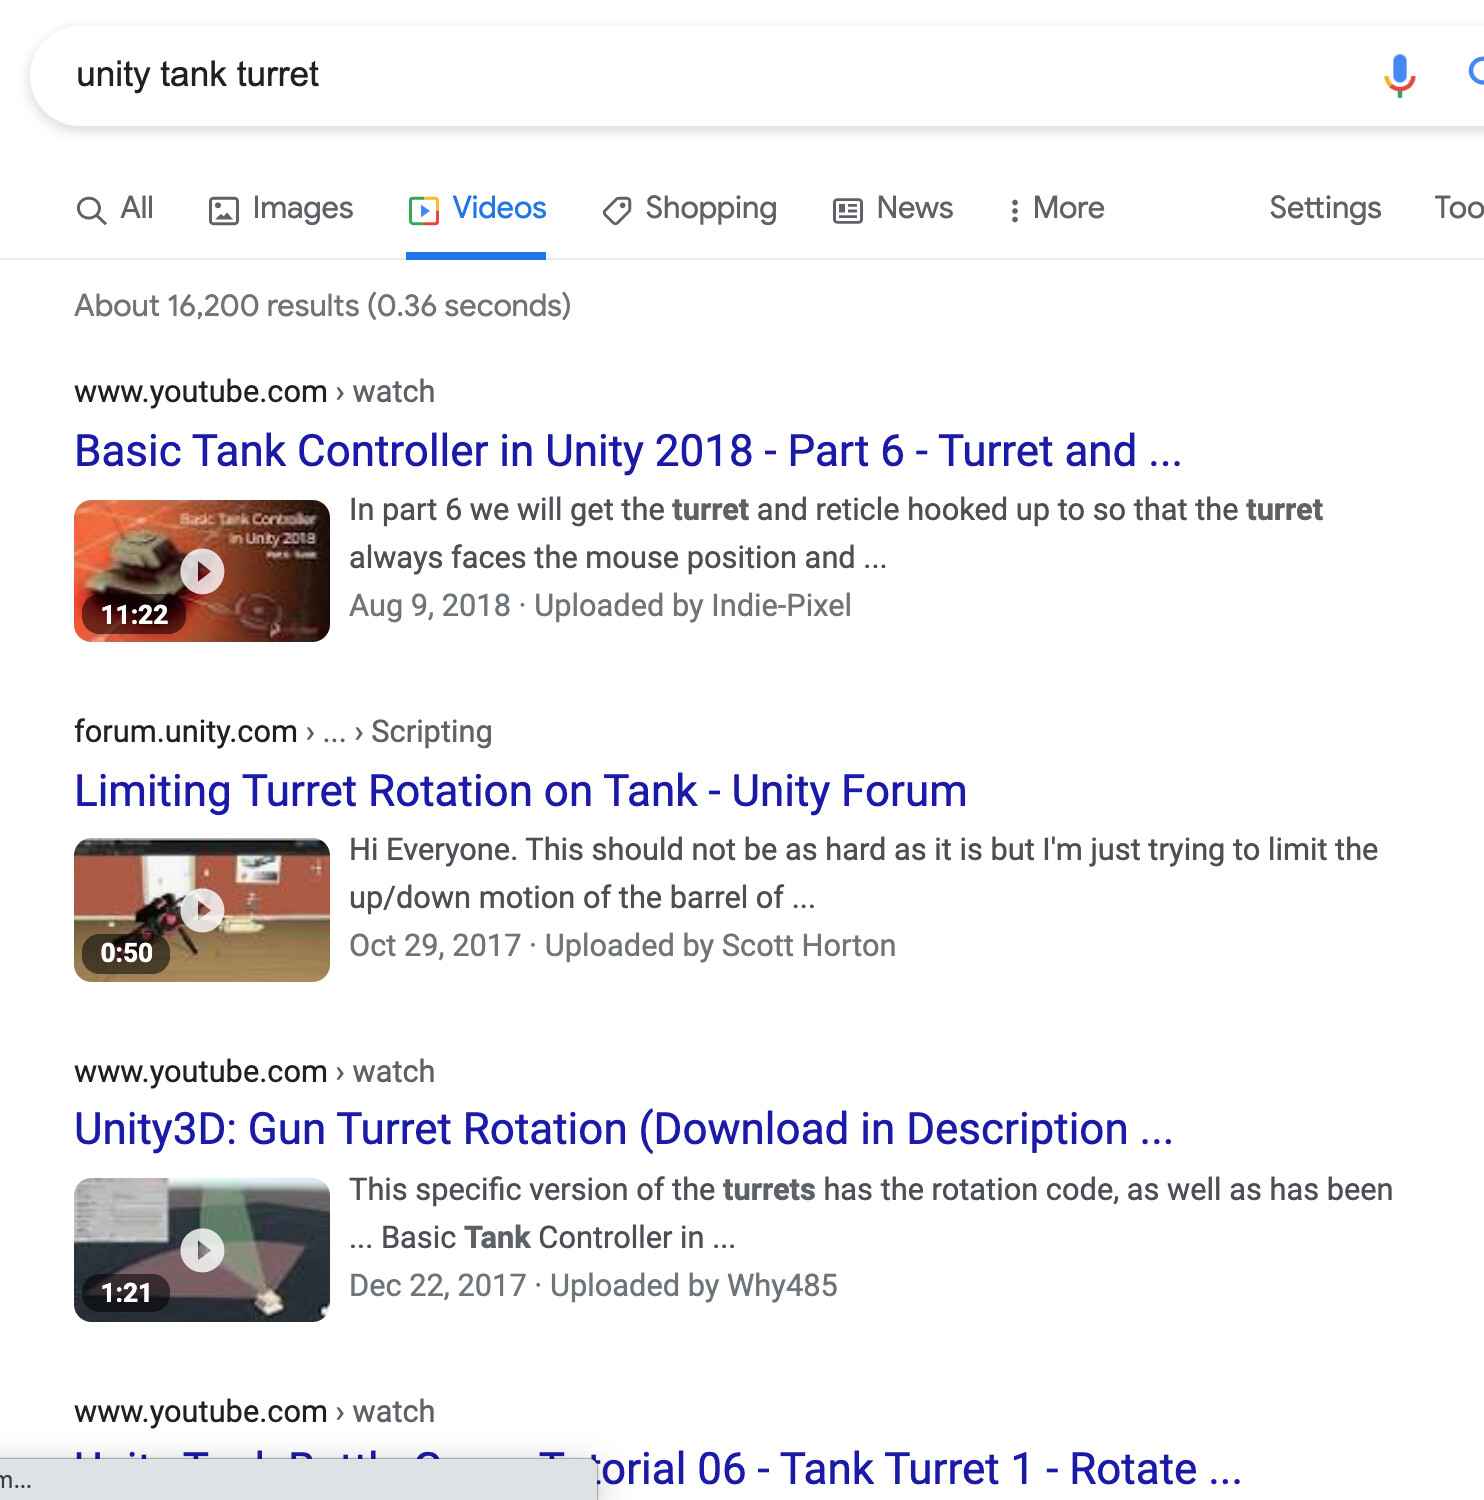Stay on the Videos tab
The image size is (1484, 1500).
click(x=498, y=208)
